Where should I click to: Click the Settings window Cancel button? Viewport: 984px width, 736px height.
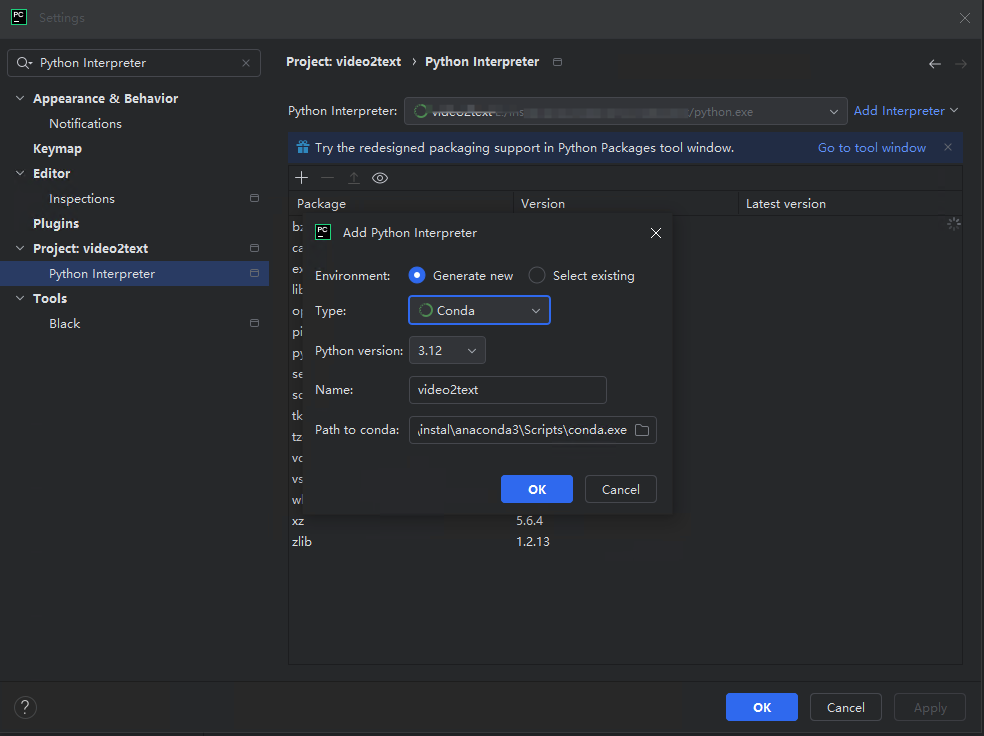click(846, 707)
